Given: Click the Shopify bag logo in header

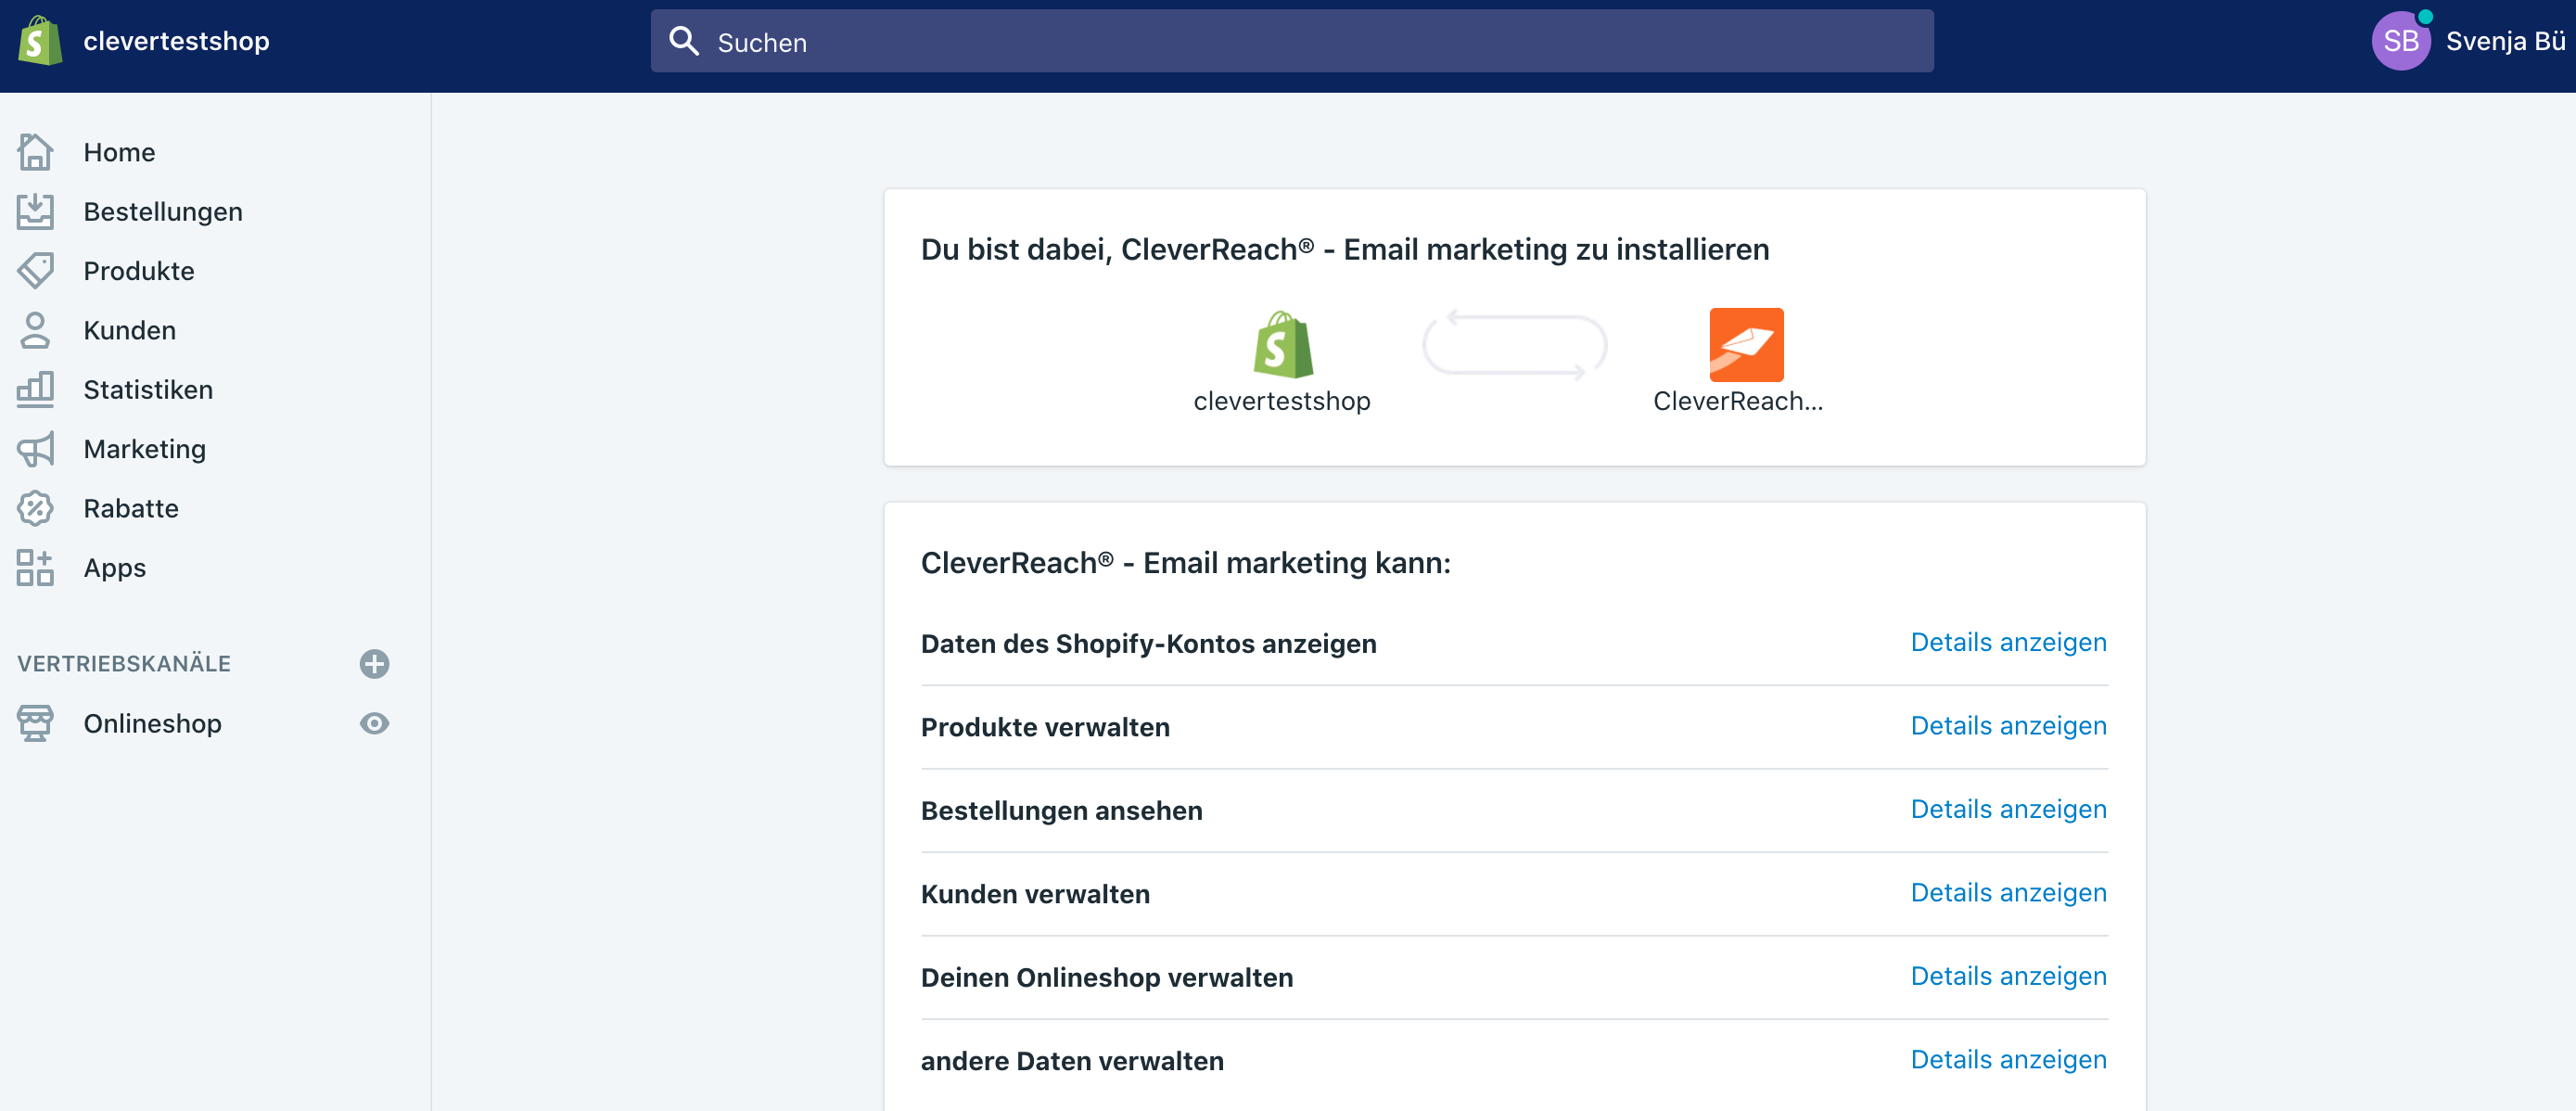Looking at the screenshot, I should [x=40, y=41].
